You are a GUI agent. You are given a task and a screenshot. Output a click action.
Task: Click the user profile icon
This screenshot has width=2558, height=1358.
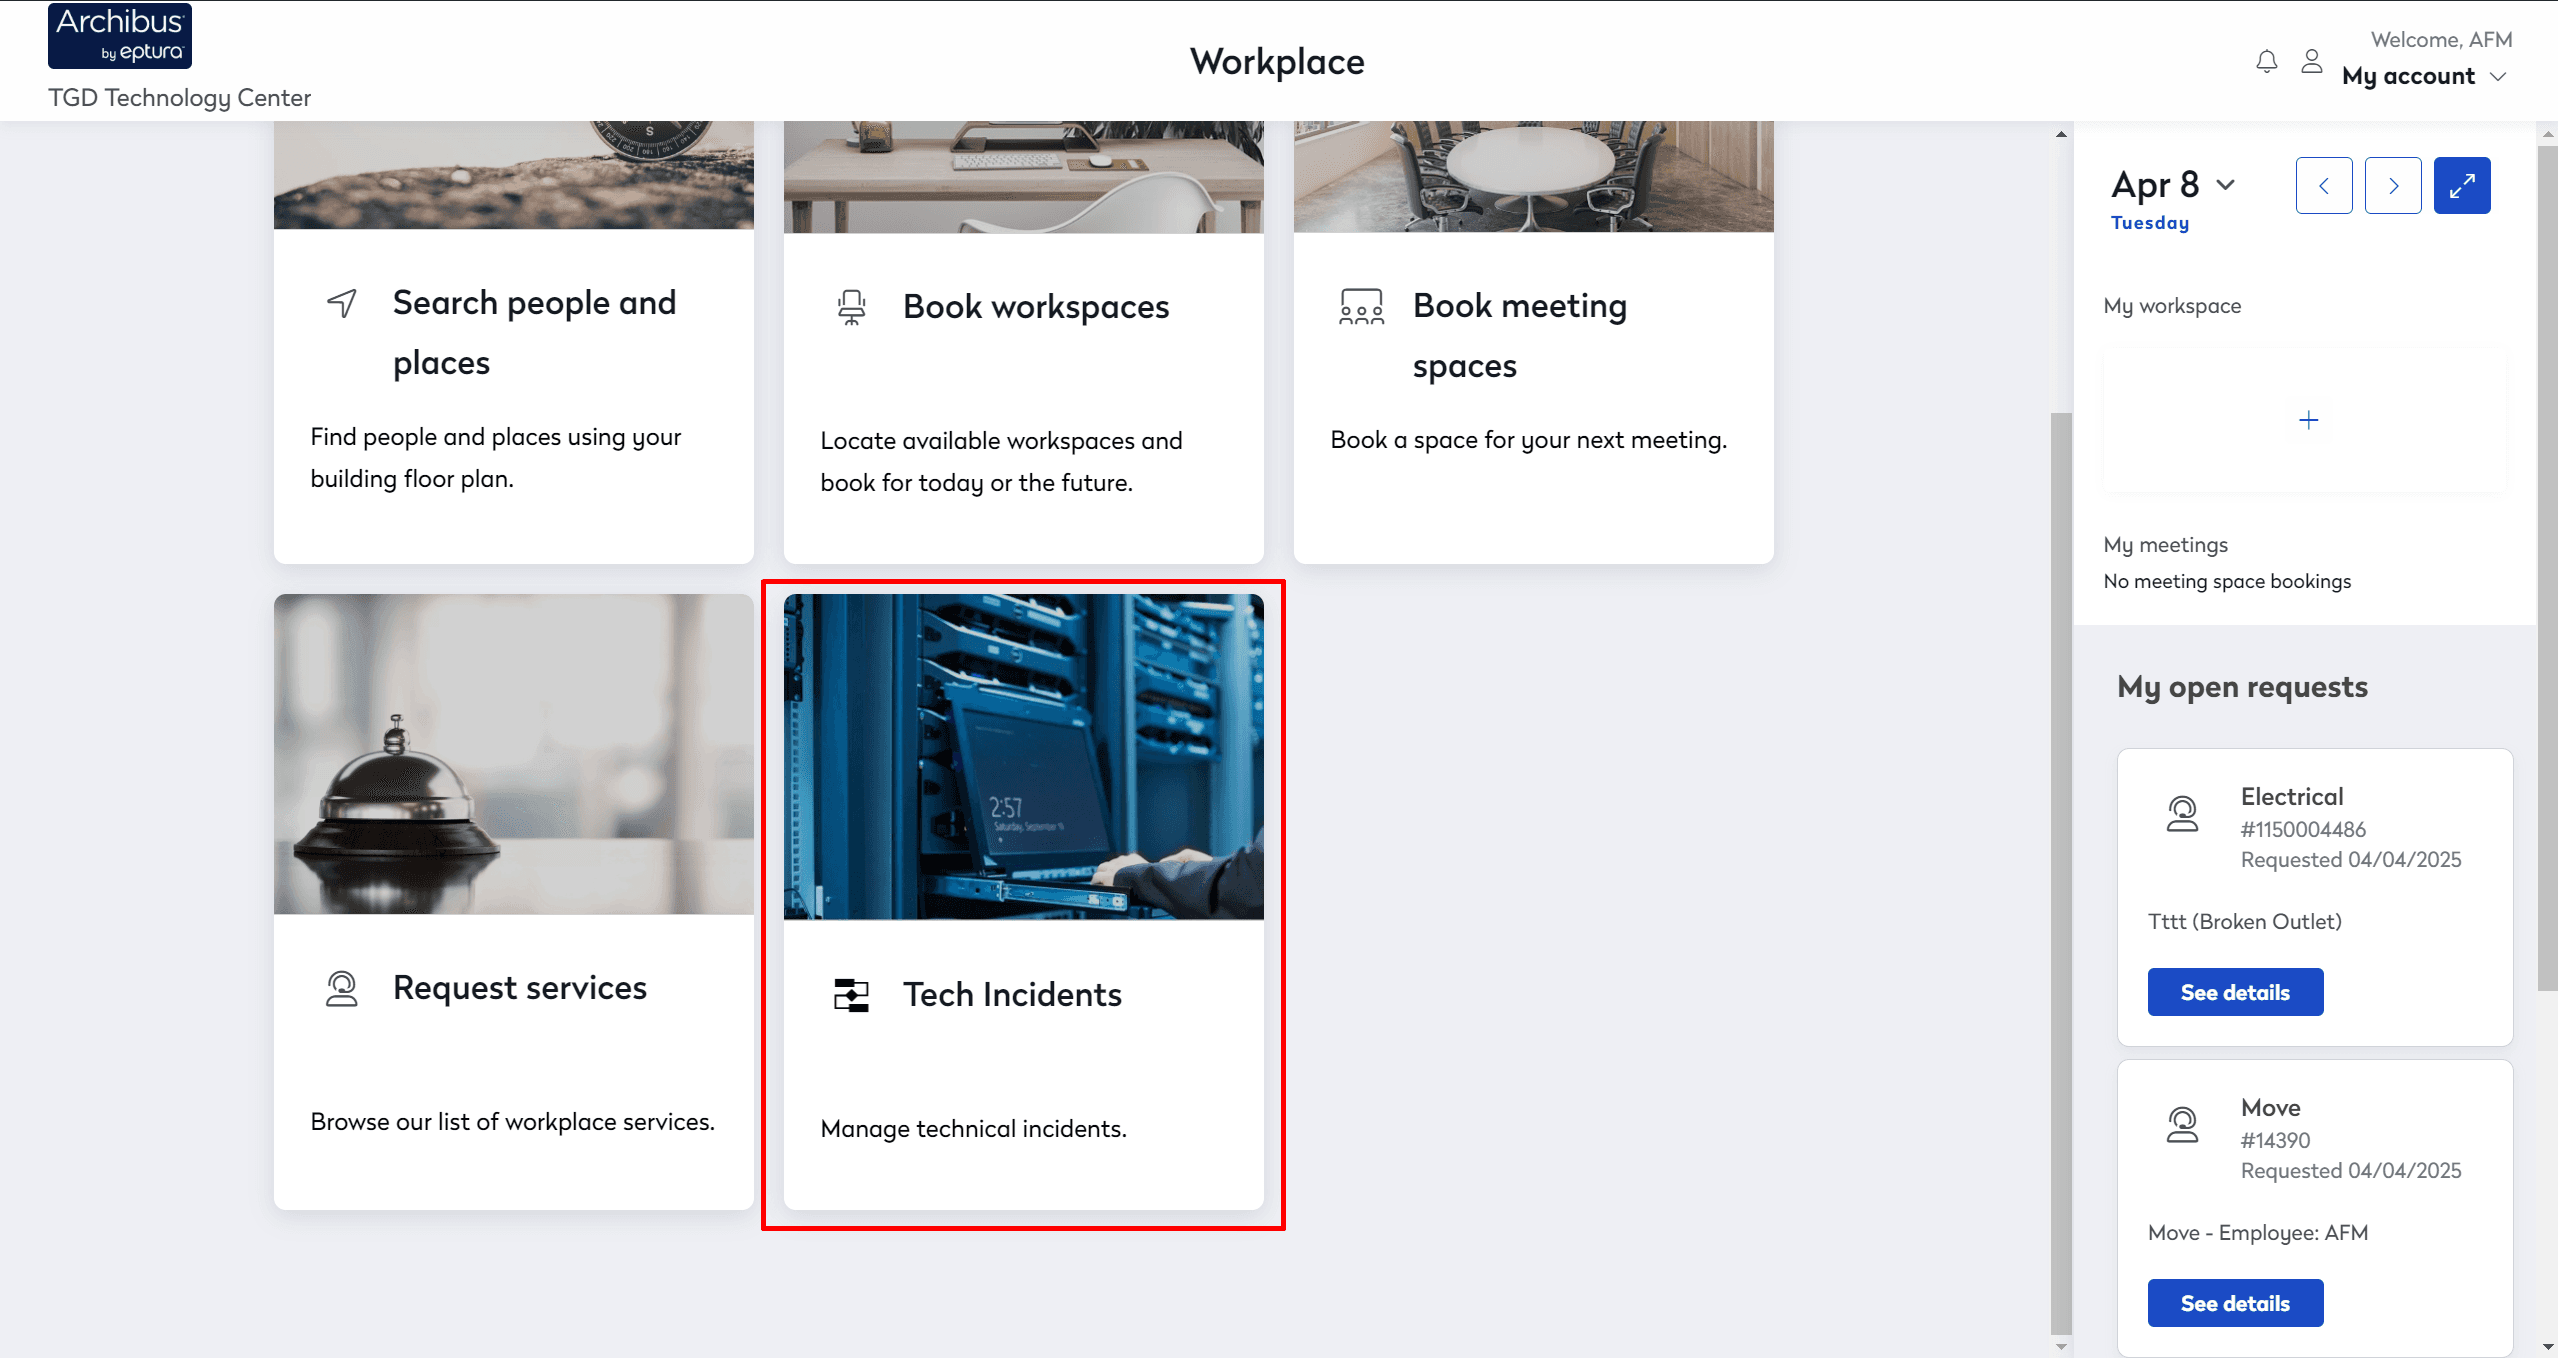pyautogui.click(x=2312, y=62)
